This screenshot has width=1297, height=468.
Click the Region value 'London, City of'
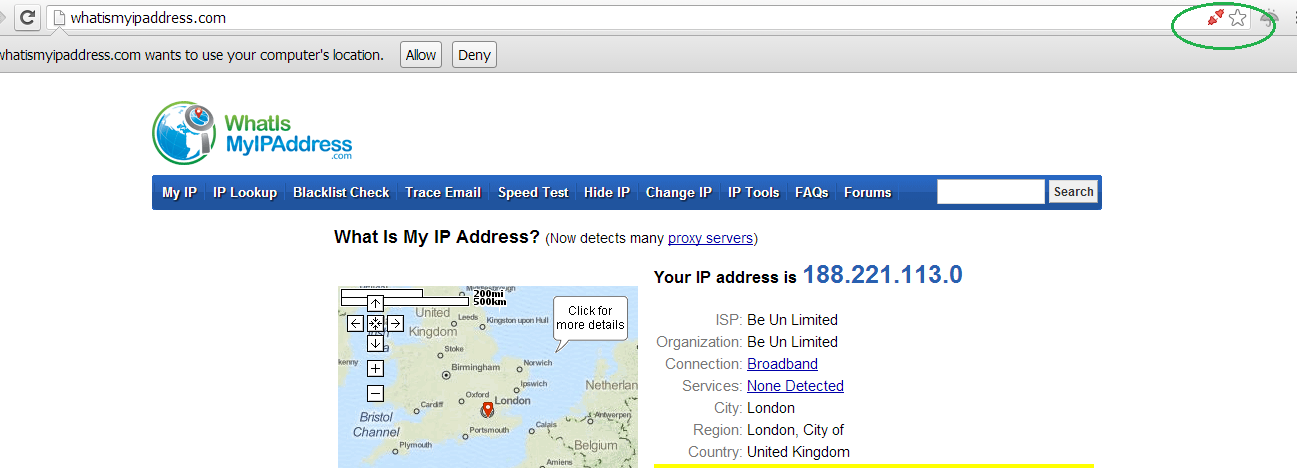795,430
